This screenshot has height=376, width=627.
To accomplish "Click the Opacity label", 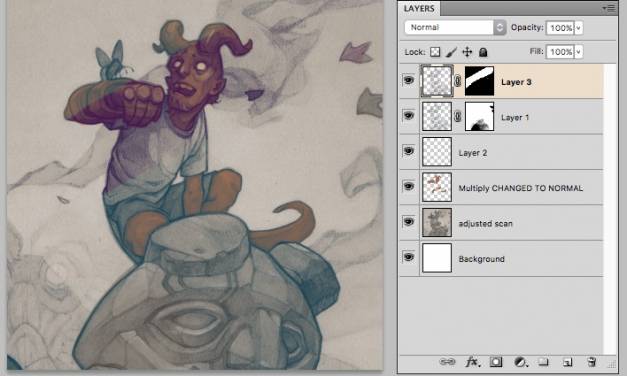I will [x=527, y=28].
